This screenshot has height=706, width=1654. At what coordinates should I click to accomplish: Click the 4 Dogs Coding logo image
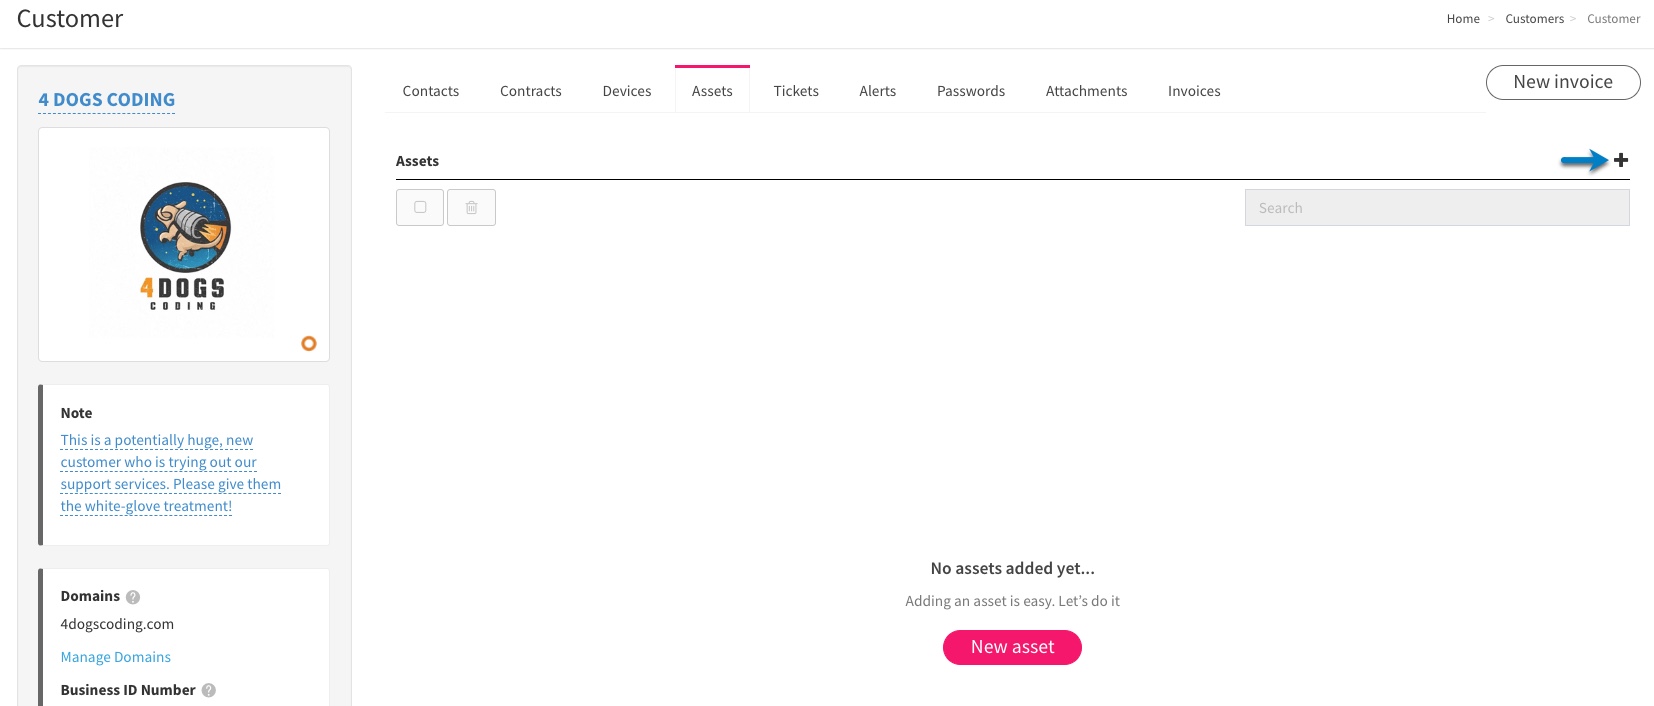tap(185, 246)
